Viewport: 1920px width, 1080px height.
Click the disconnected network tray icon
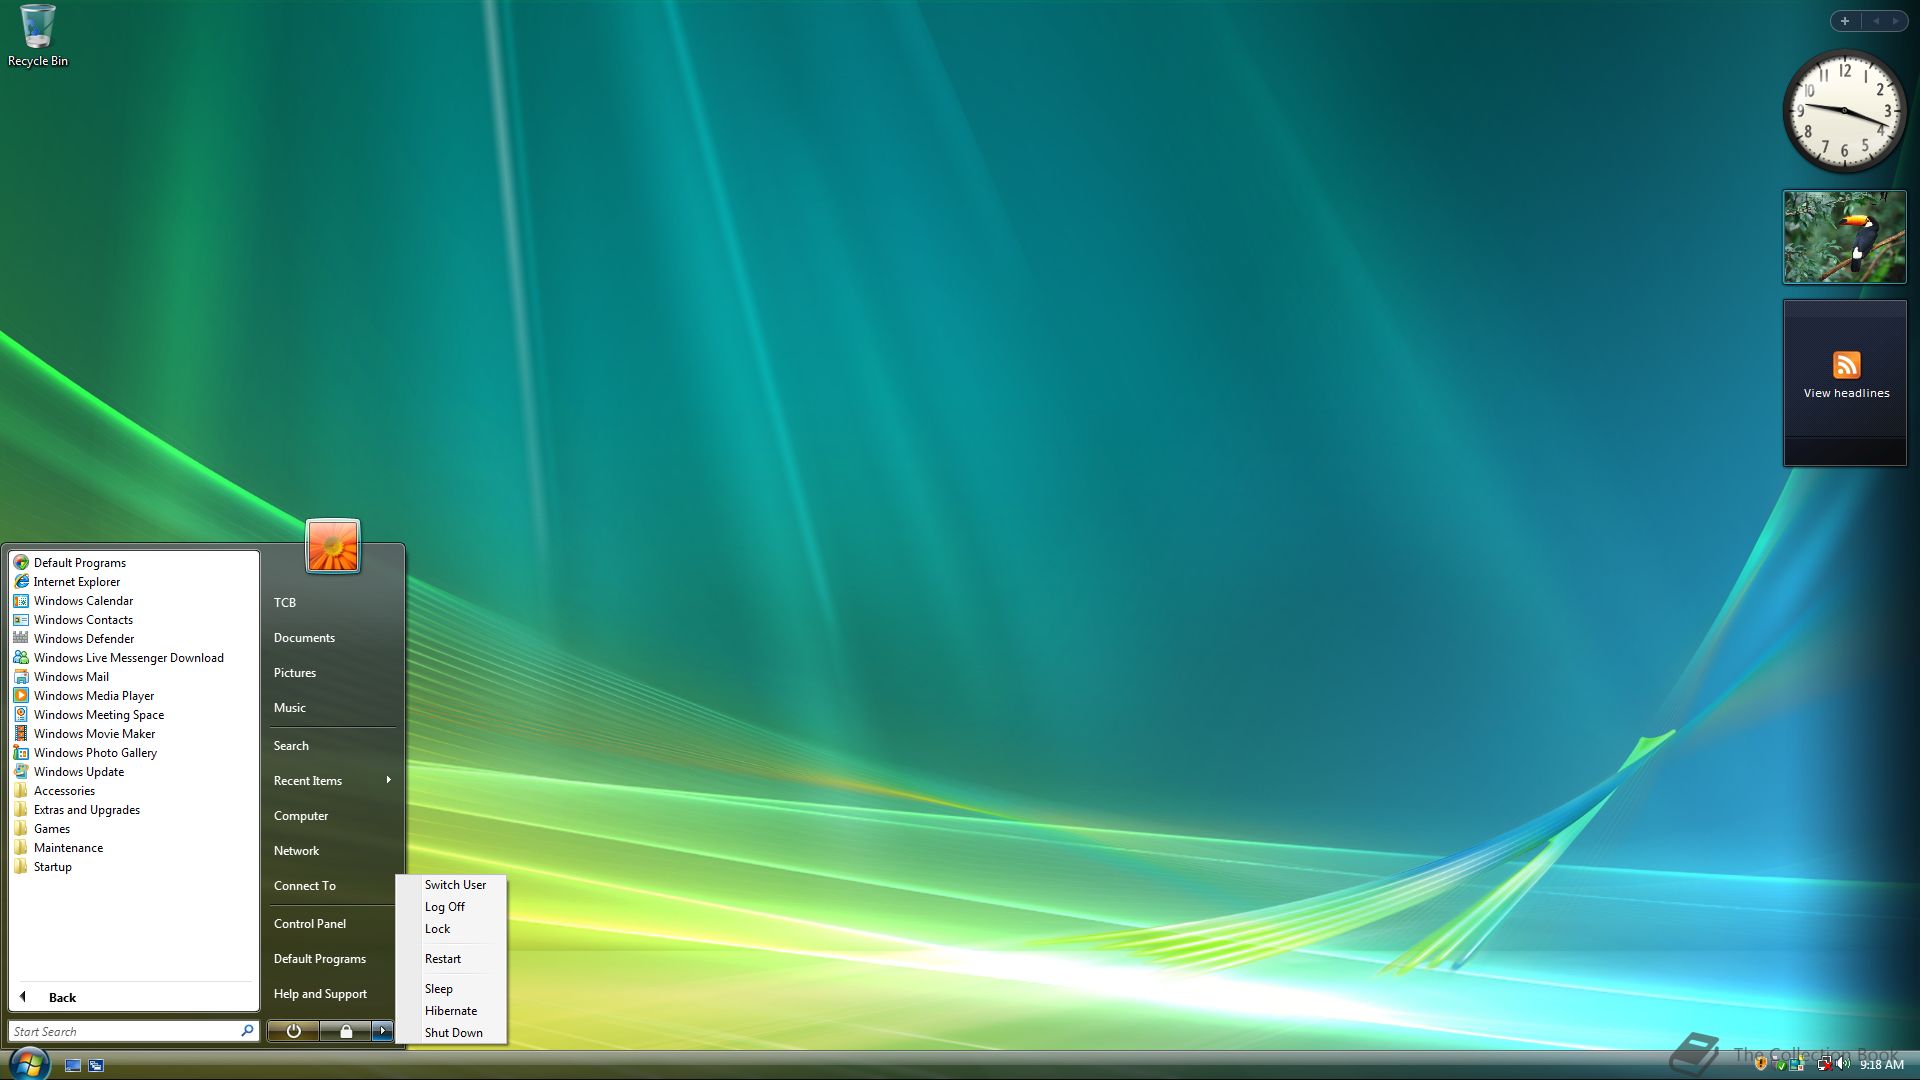(1824, 1065)
